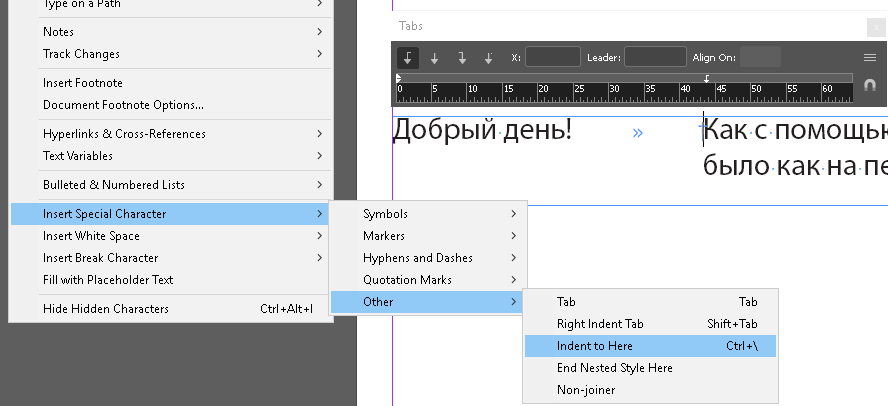The image size is (888, 406).
Task: Open Hyphens and Dashes submenu
Action: (429, 258)
